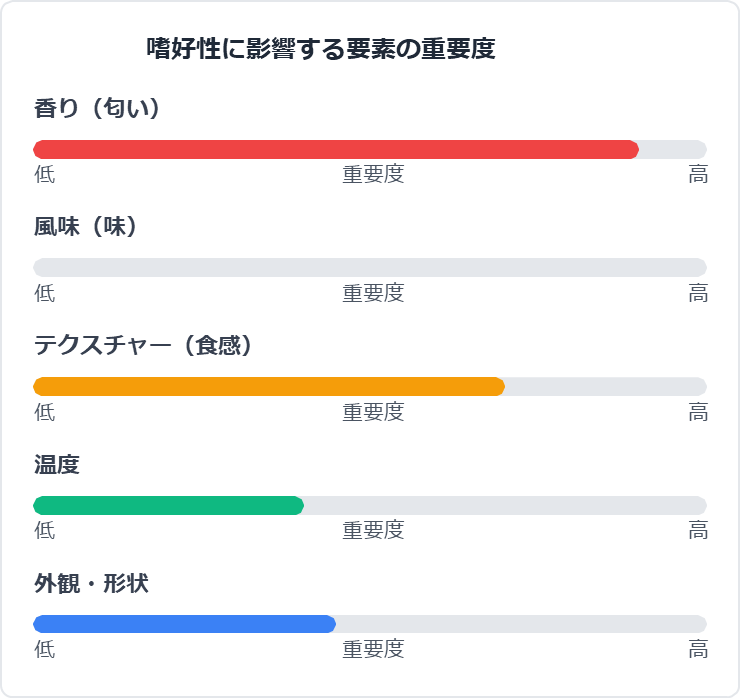The width and height of the screenshot is (740, 698).
Task: Click the 重要度 label under the 風味 slider
Action: point(373,293)
